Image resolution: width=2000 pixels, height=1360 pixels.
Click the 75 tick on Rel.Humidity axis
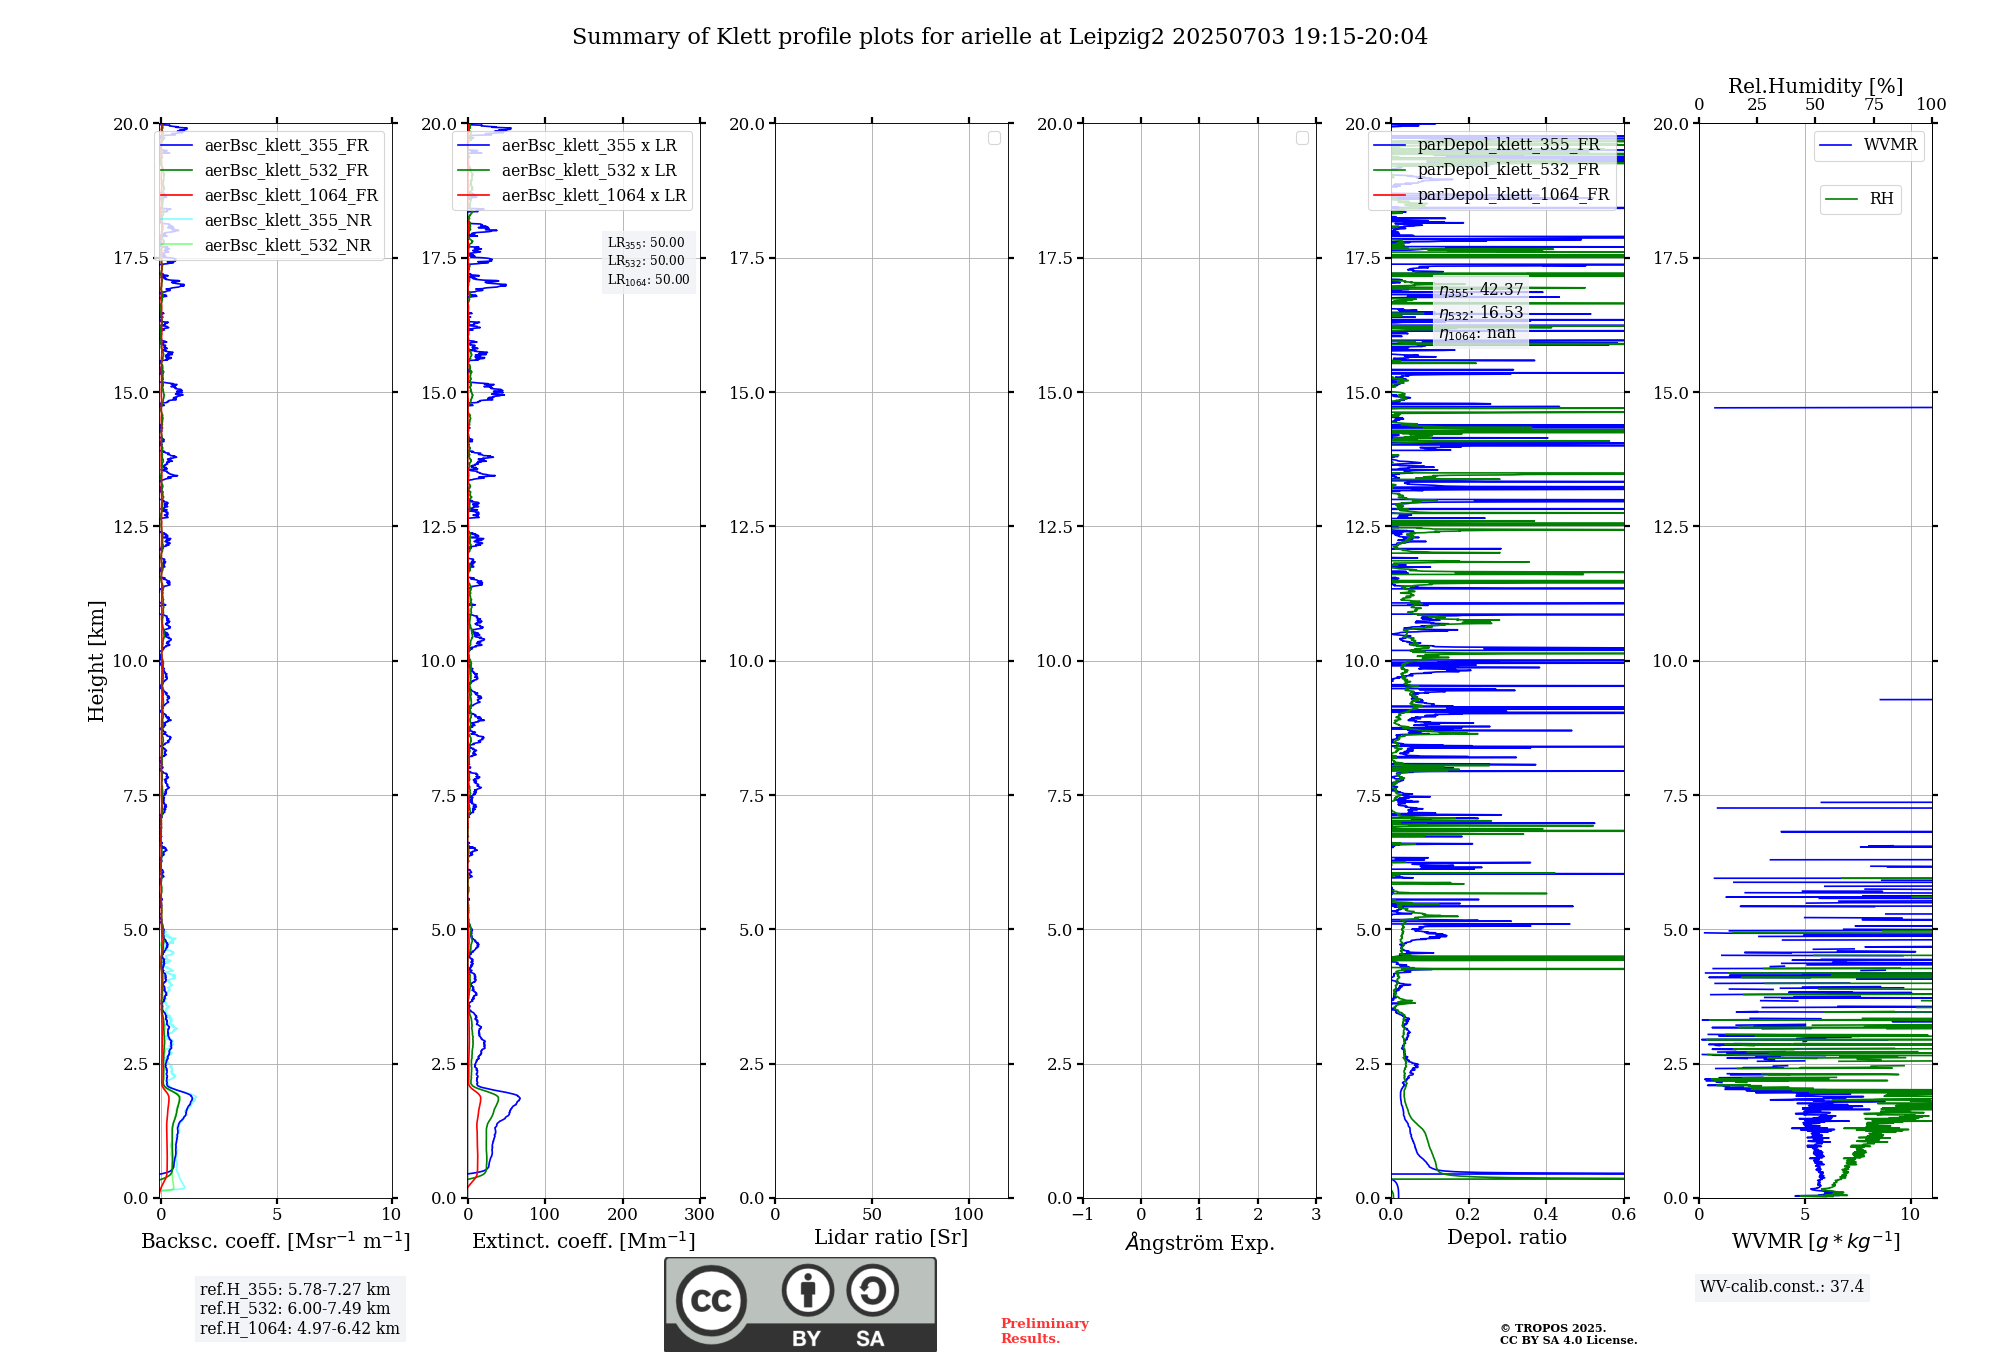[x=1874, y=105]
